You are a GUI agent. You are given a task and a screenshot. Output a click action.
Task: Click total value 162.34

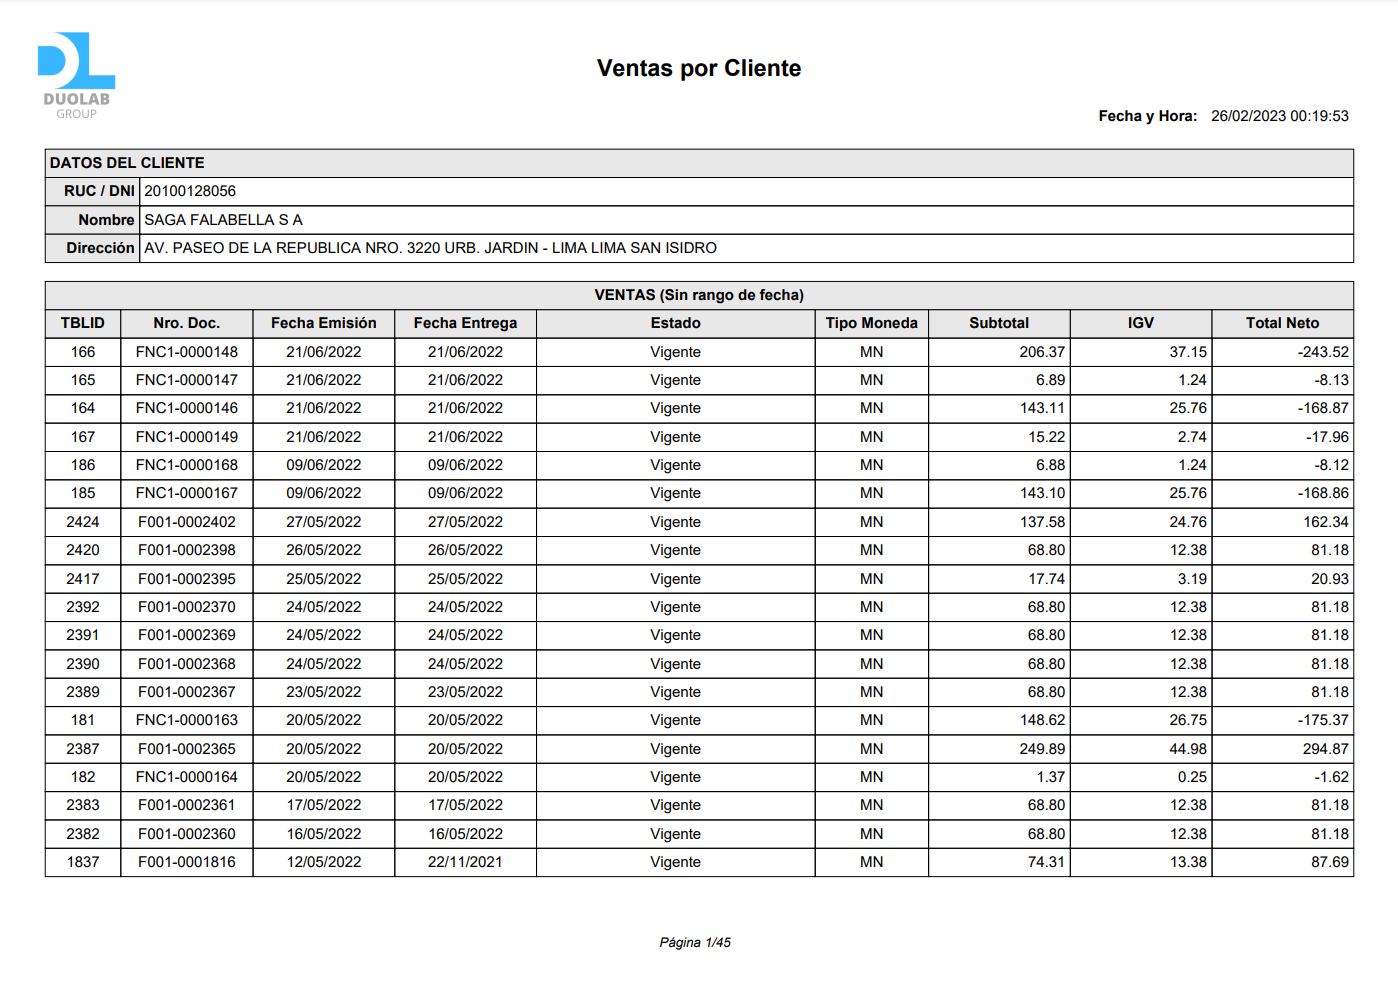click(1326, 522)
